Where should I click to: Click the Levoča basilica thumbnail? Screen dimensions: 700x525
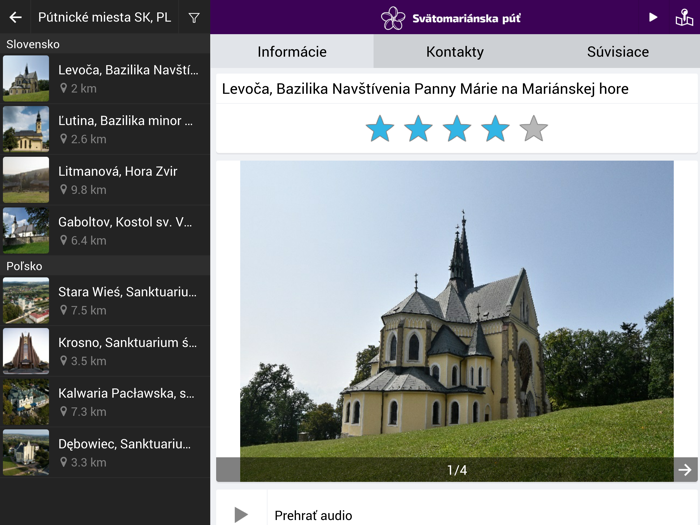click(26, 79)
